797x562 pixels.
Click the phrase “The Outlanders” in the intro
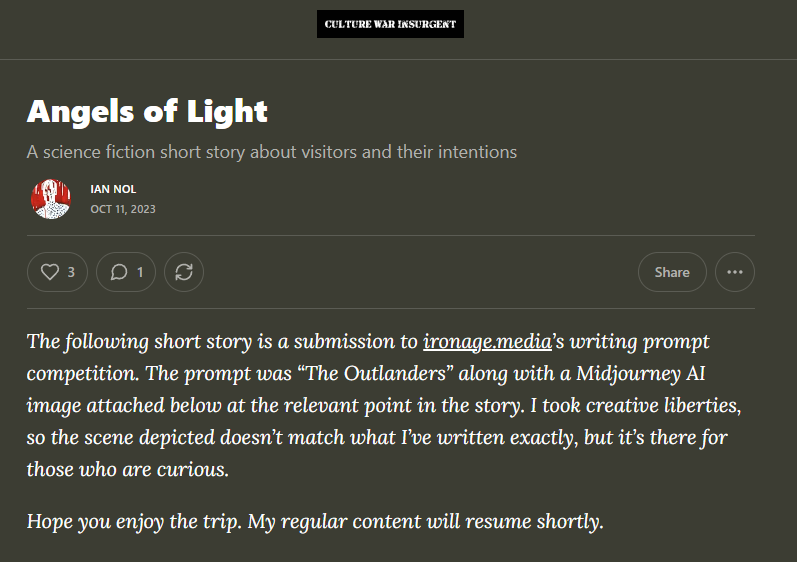(375, 373)
